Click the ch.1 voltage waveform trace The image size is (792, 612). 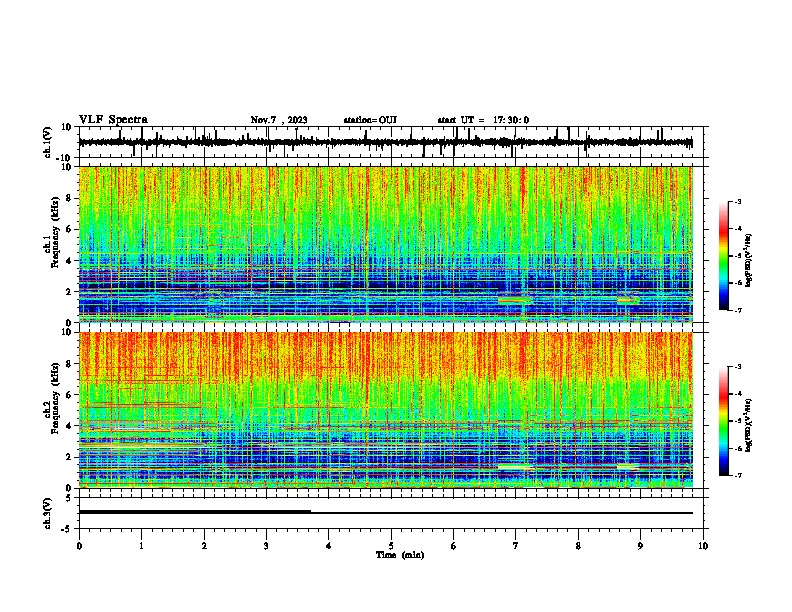click(386, 142)
